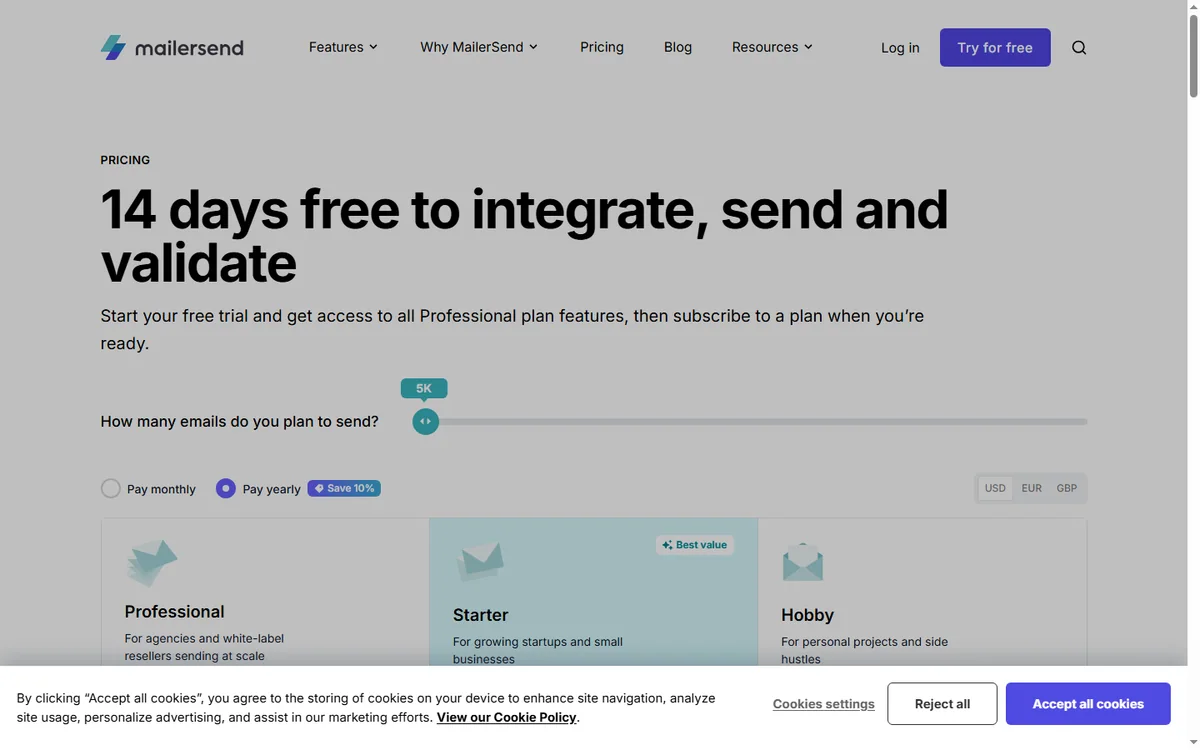The image size is (1200, 750).
Task: Click the Try for free button
Action: (x=995, y=47)
